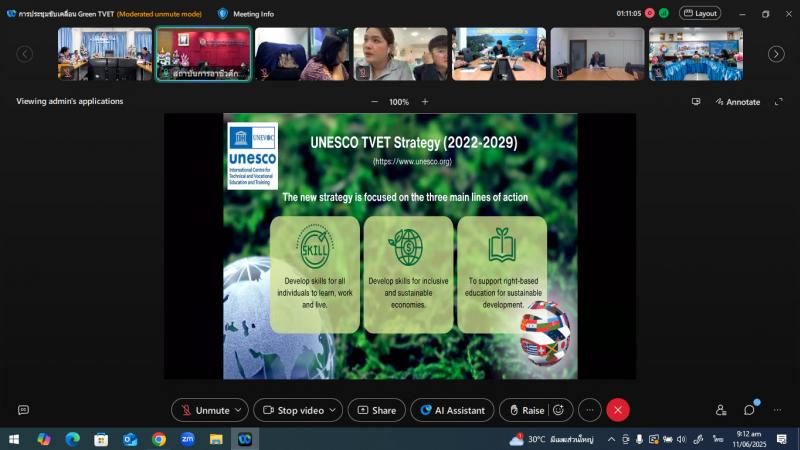
Task: Select the highlighted red-backdrop participant thumbnail
Action: point(204,54)
